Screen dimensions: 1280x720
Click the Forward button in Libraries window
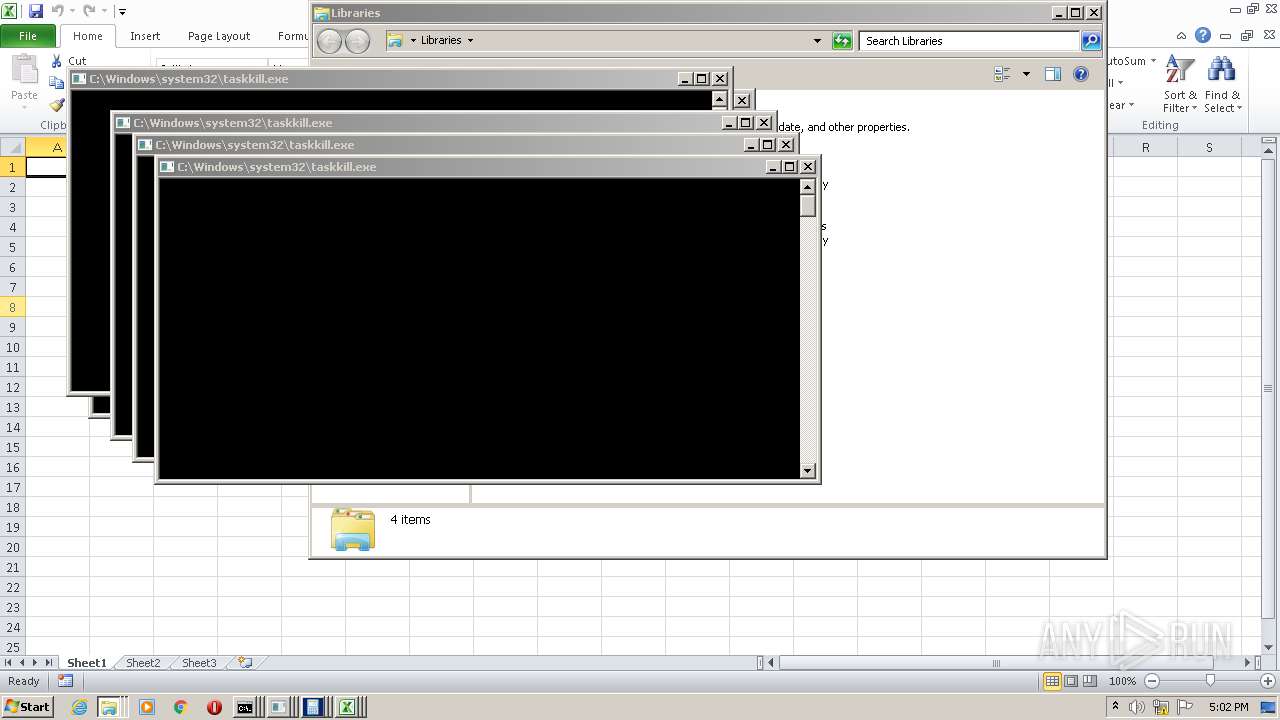[357, 41]
